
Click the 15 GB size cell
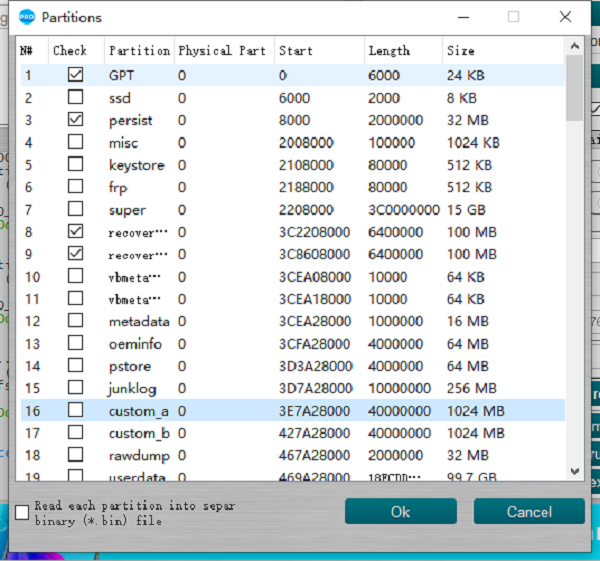(x=466, y=210)
